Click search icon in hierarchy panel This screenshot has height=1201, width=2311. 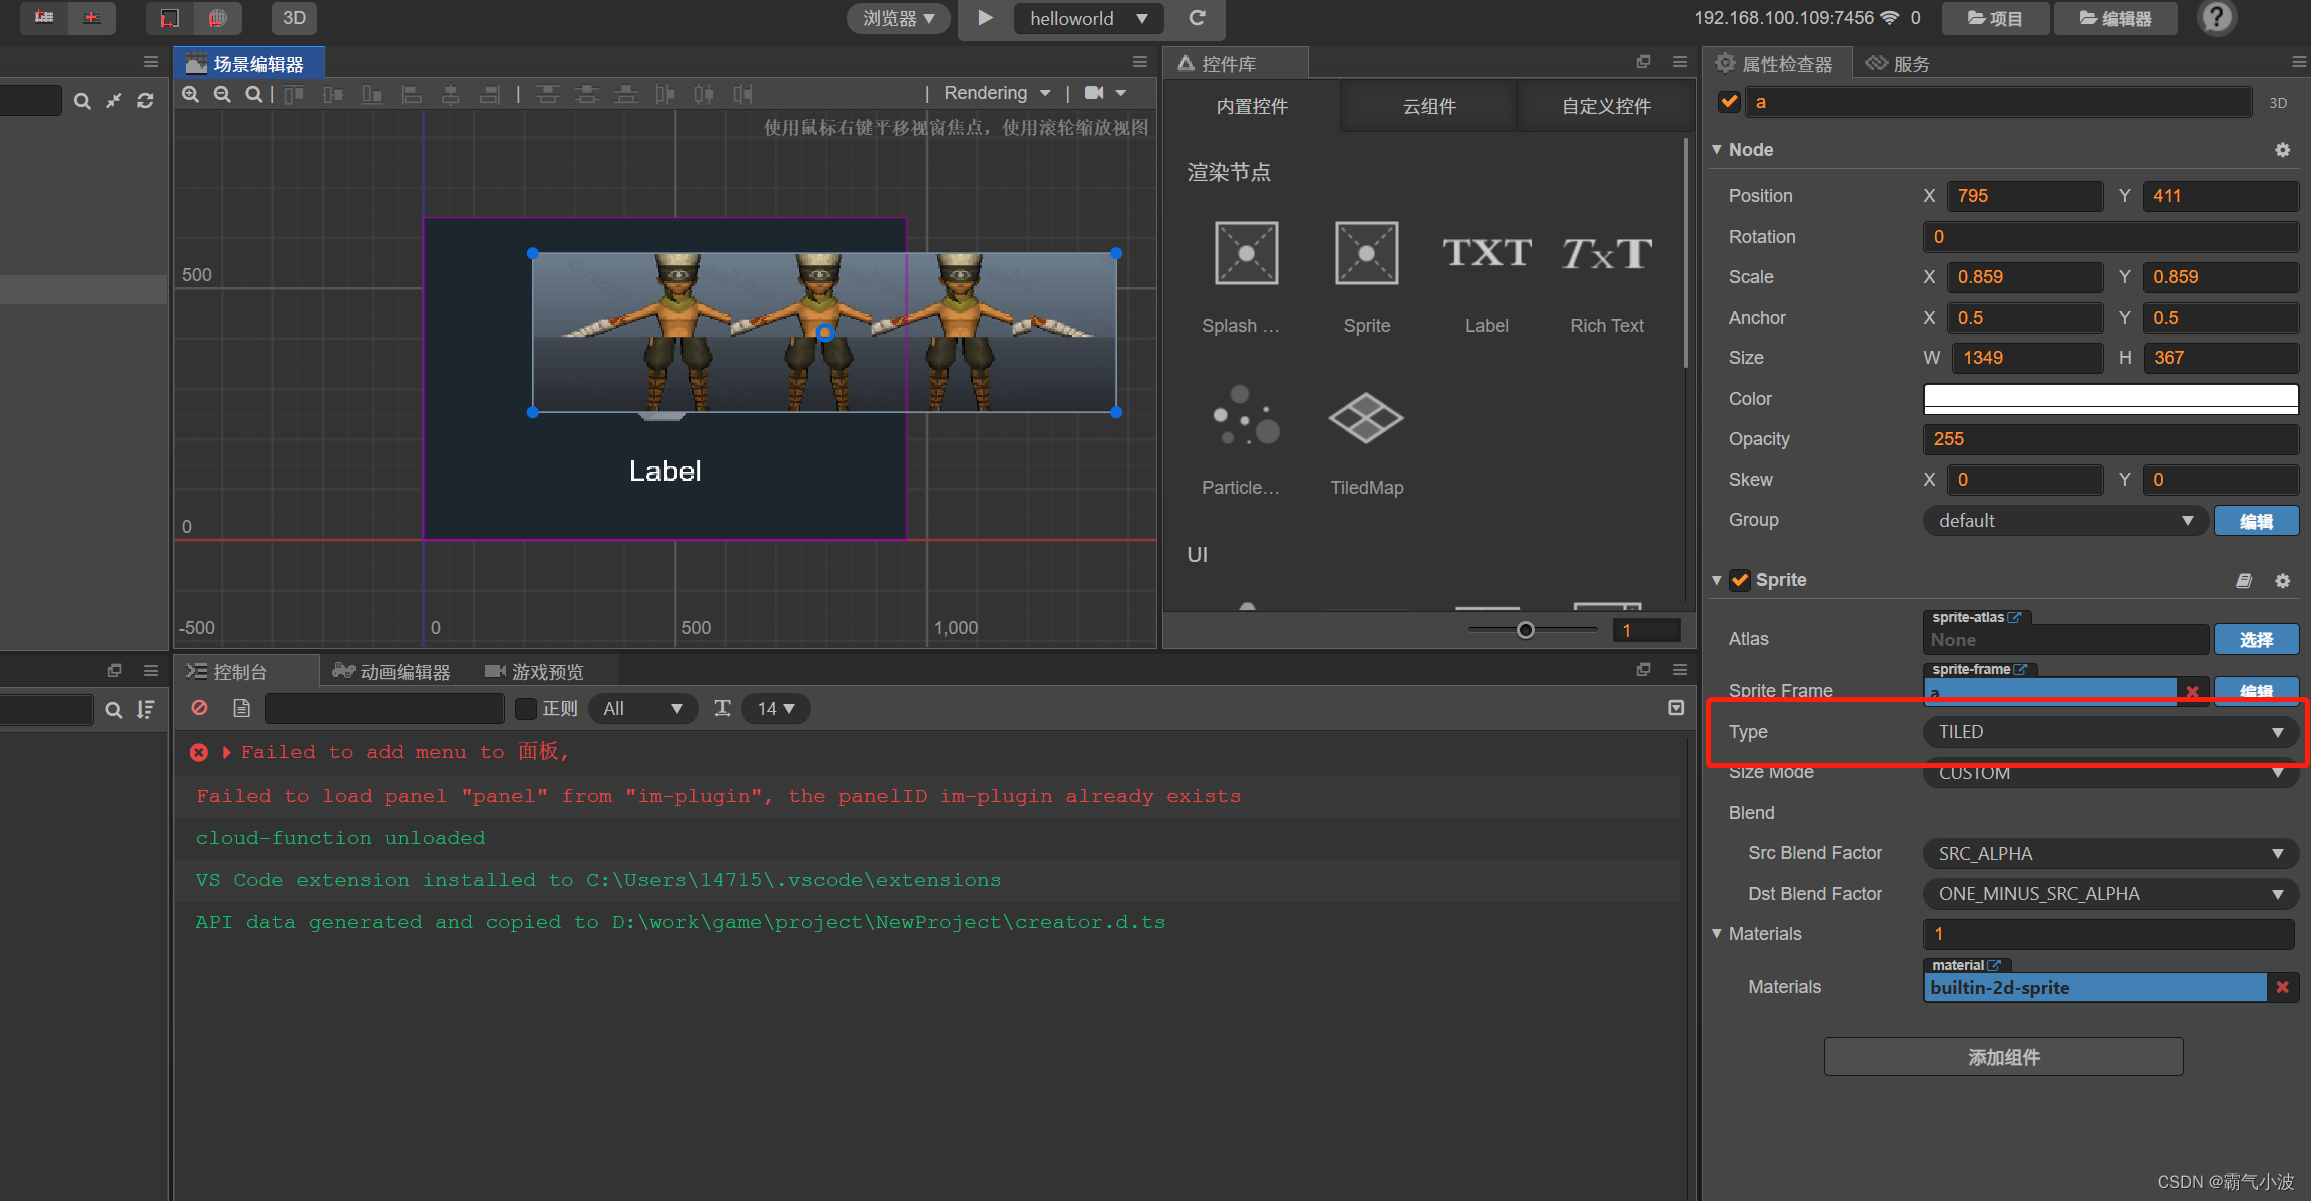(x=82, y=101)
